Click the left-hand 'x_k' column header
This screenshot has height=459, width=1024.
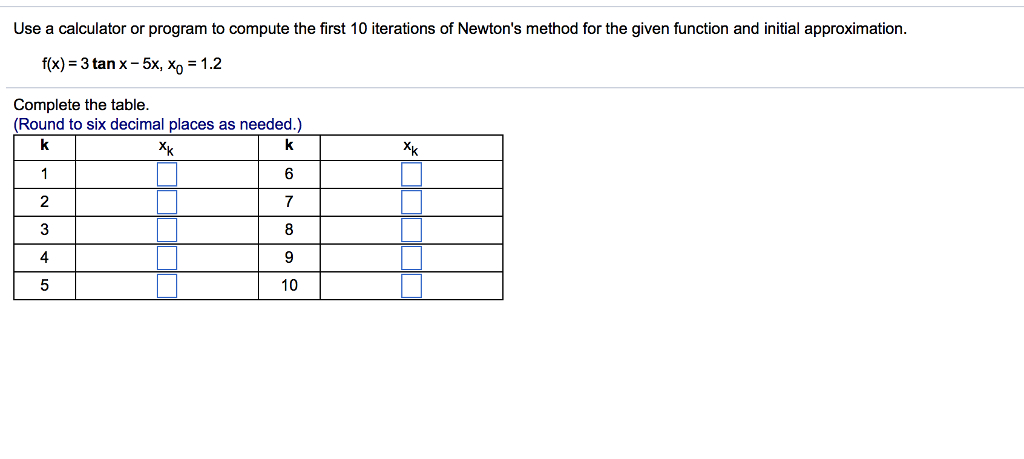point(166,148)
